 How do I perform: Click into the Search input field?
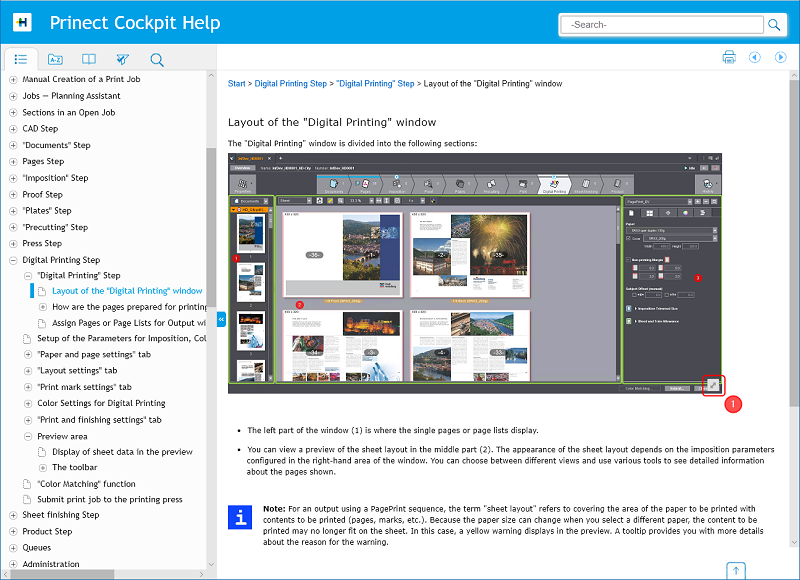661,24
